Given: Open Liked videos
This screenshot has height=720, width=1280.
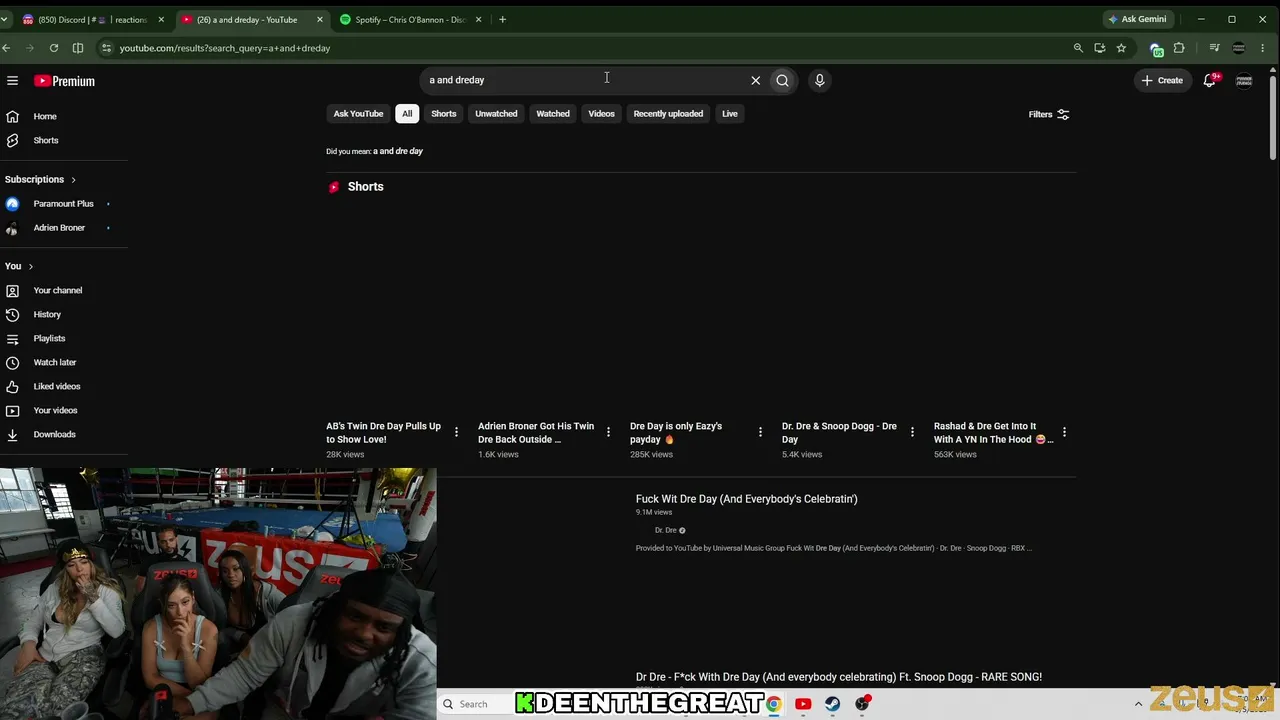Looking at the screenshot, I should pos(57,386).
